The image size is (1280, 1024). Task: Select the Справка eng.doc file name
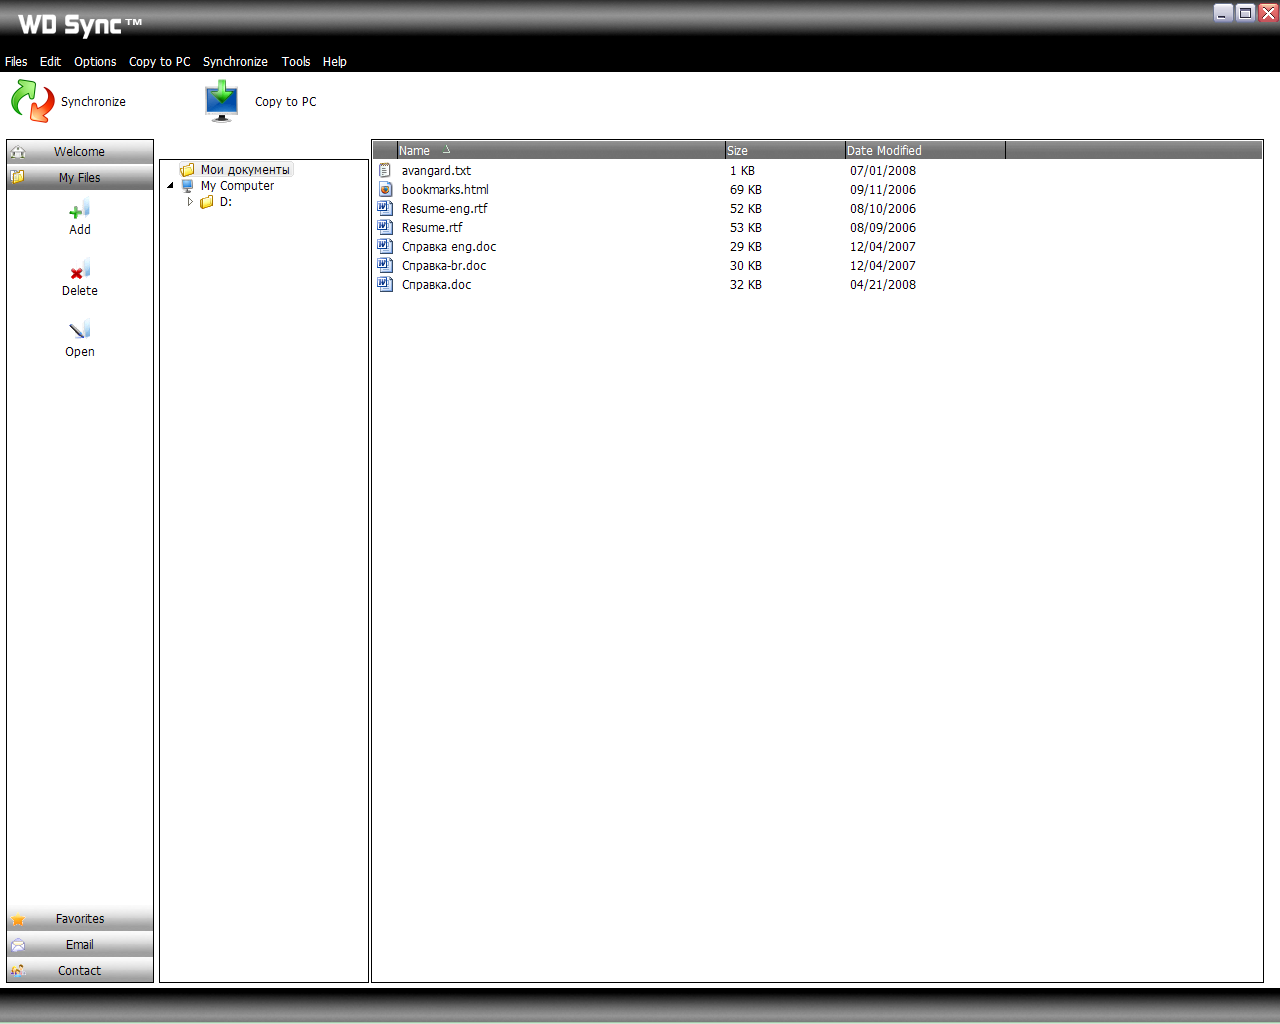(449, 247)
